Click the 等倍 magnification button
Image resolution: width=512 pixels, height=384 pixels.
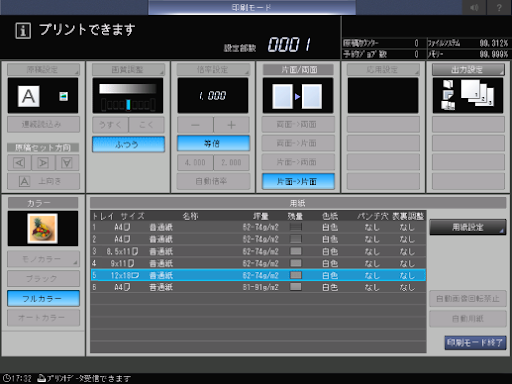point(213,144)
